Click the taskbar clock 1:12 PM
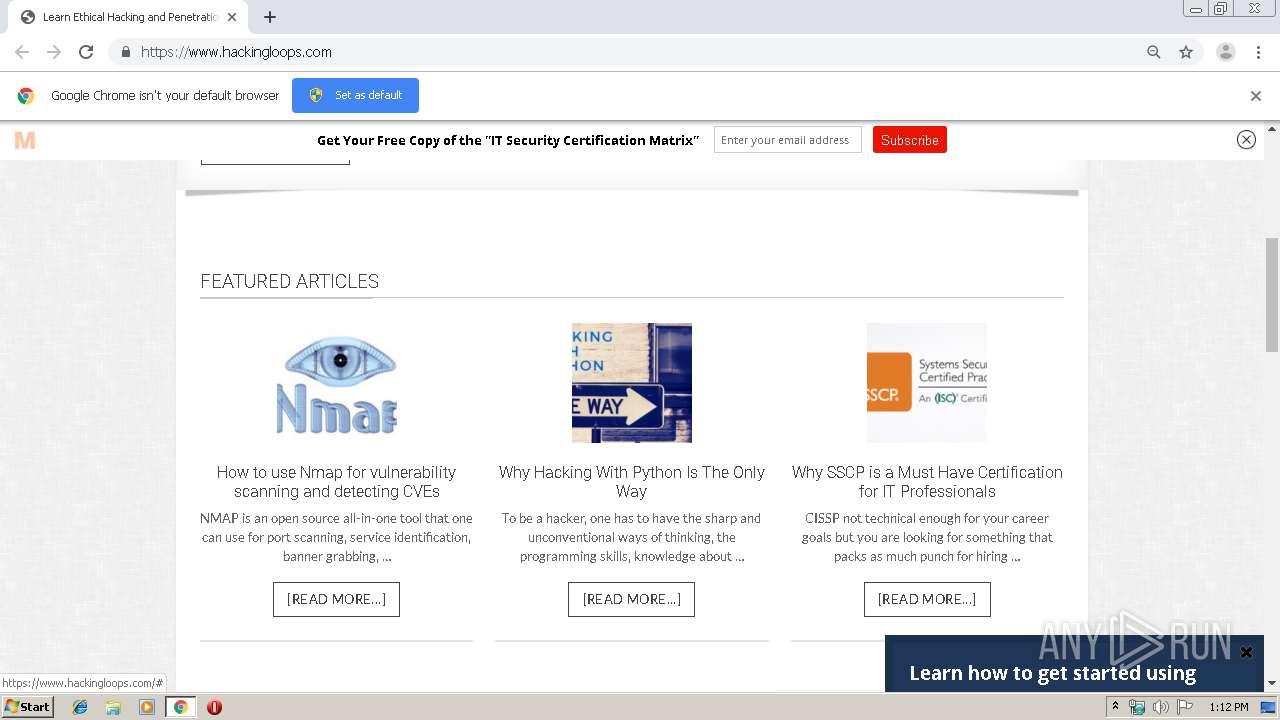 (1229, 707)
